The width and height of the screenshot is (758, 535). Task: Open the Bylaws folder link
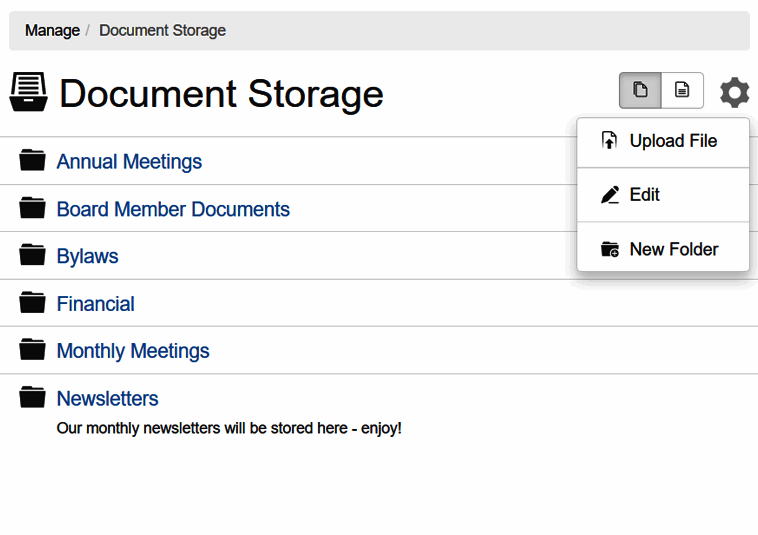click(87, 256)
